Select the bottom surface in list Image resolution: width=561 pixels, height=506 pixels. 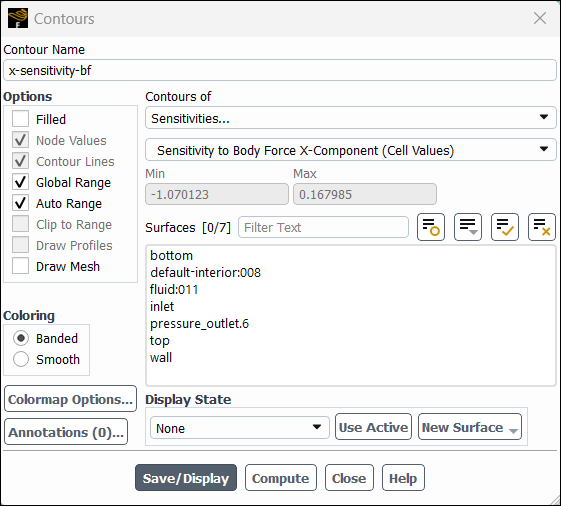tap(351, 256)
